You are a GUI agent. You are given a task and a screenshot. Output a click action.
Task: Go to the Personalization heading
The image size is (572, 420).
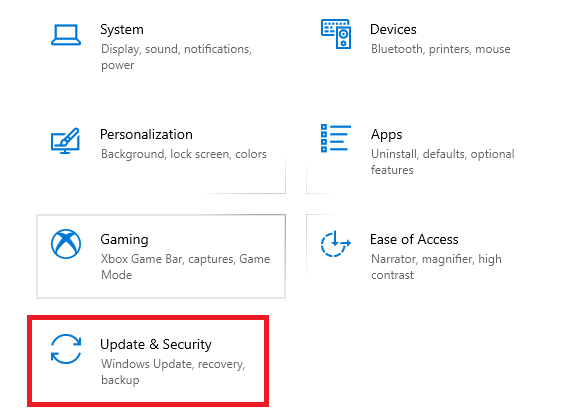146,135
